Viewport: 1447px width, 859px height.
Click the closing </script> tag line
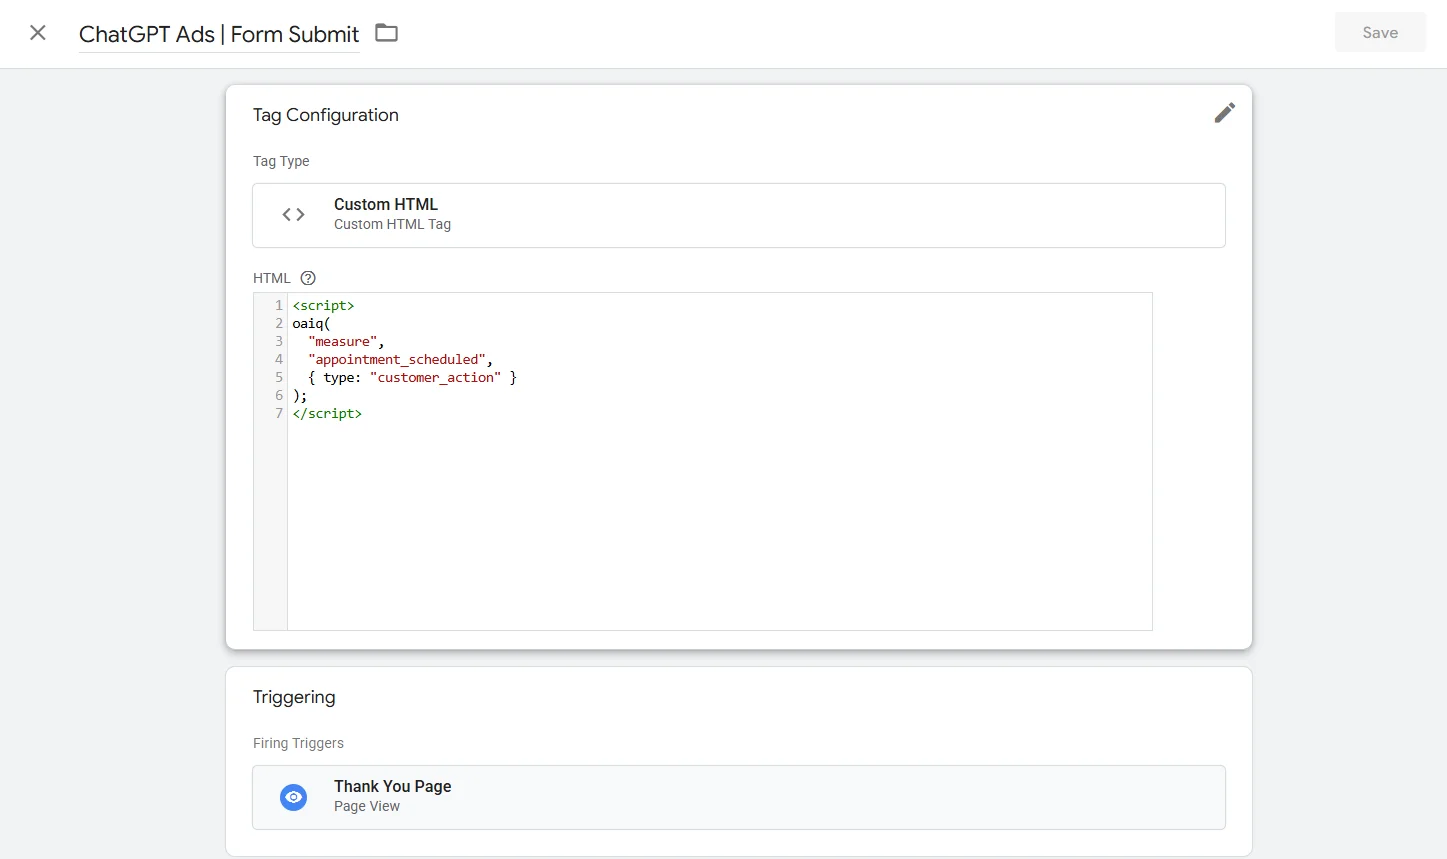[327, 413]
